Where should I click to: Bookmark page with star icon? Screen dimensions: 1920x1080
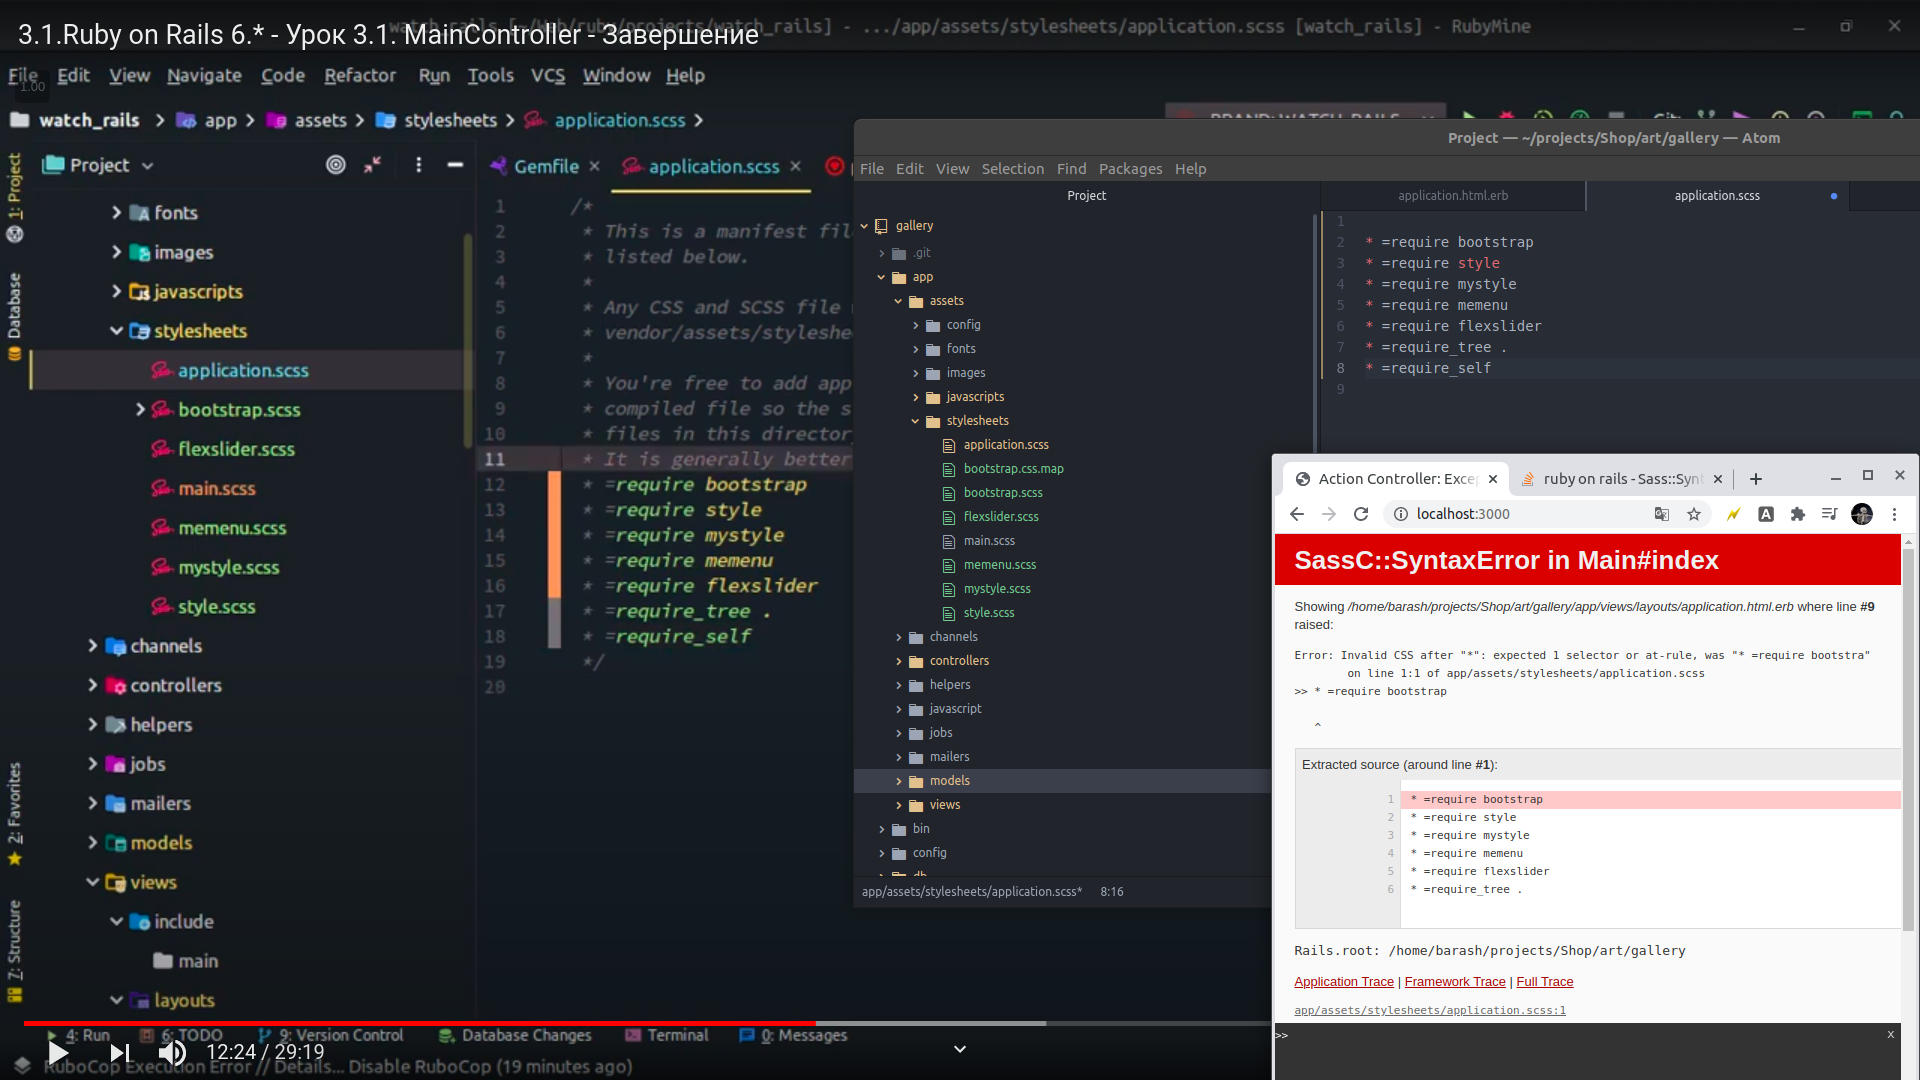click(x=1694, y=514)
